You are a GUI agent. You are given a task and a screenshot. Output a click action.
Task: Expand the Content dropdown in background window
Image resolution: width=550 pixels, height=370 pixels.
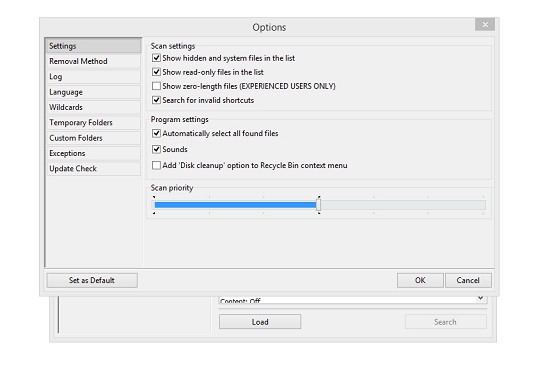481,298
